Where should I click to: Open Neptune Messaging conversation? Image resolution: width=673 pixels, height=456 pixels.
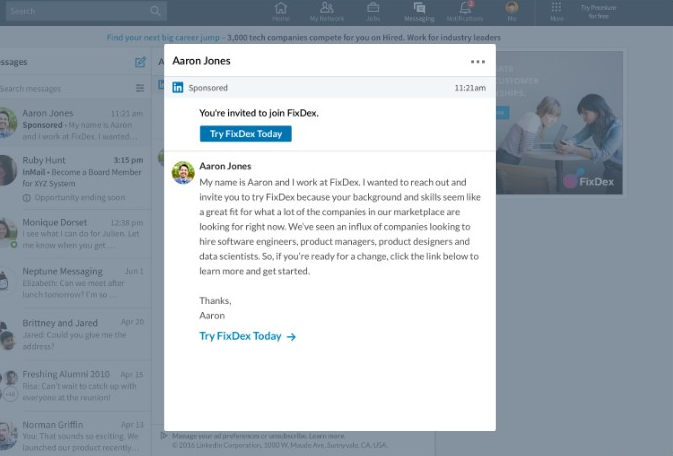pyautogui.click(x=75, y=283)
